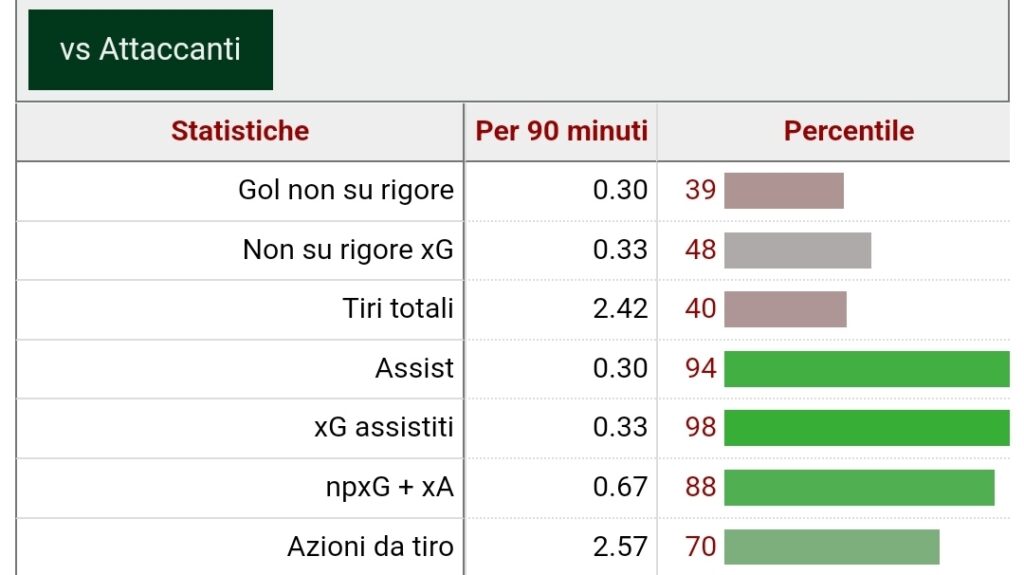
Task: Click the xG assistiti percentile 98 bar
Action: point(867,428)
